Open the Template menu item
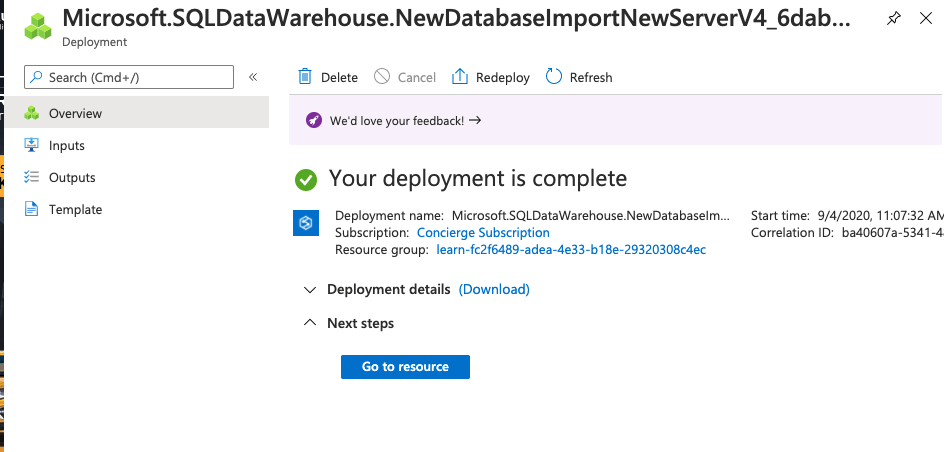Image resolution: width=944 pixels, height=452 pixels. tap(75, 209)
